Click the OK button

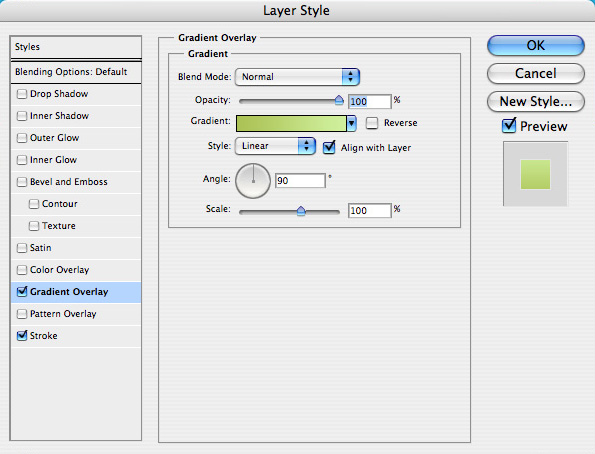pos(535,46)
